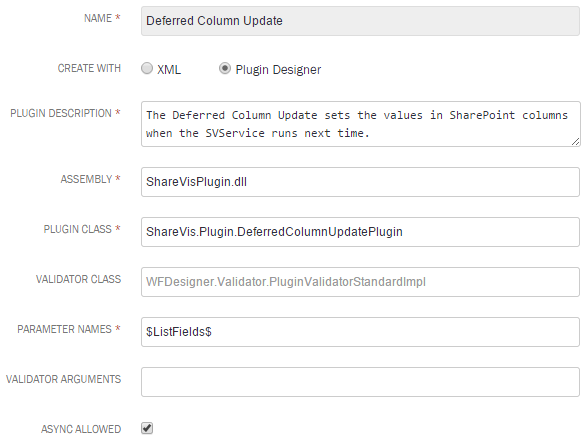Click the Validator Class placeholder field
Viewport: 586px width, 440px height.
(x=360, y=282)
